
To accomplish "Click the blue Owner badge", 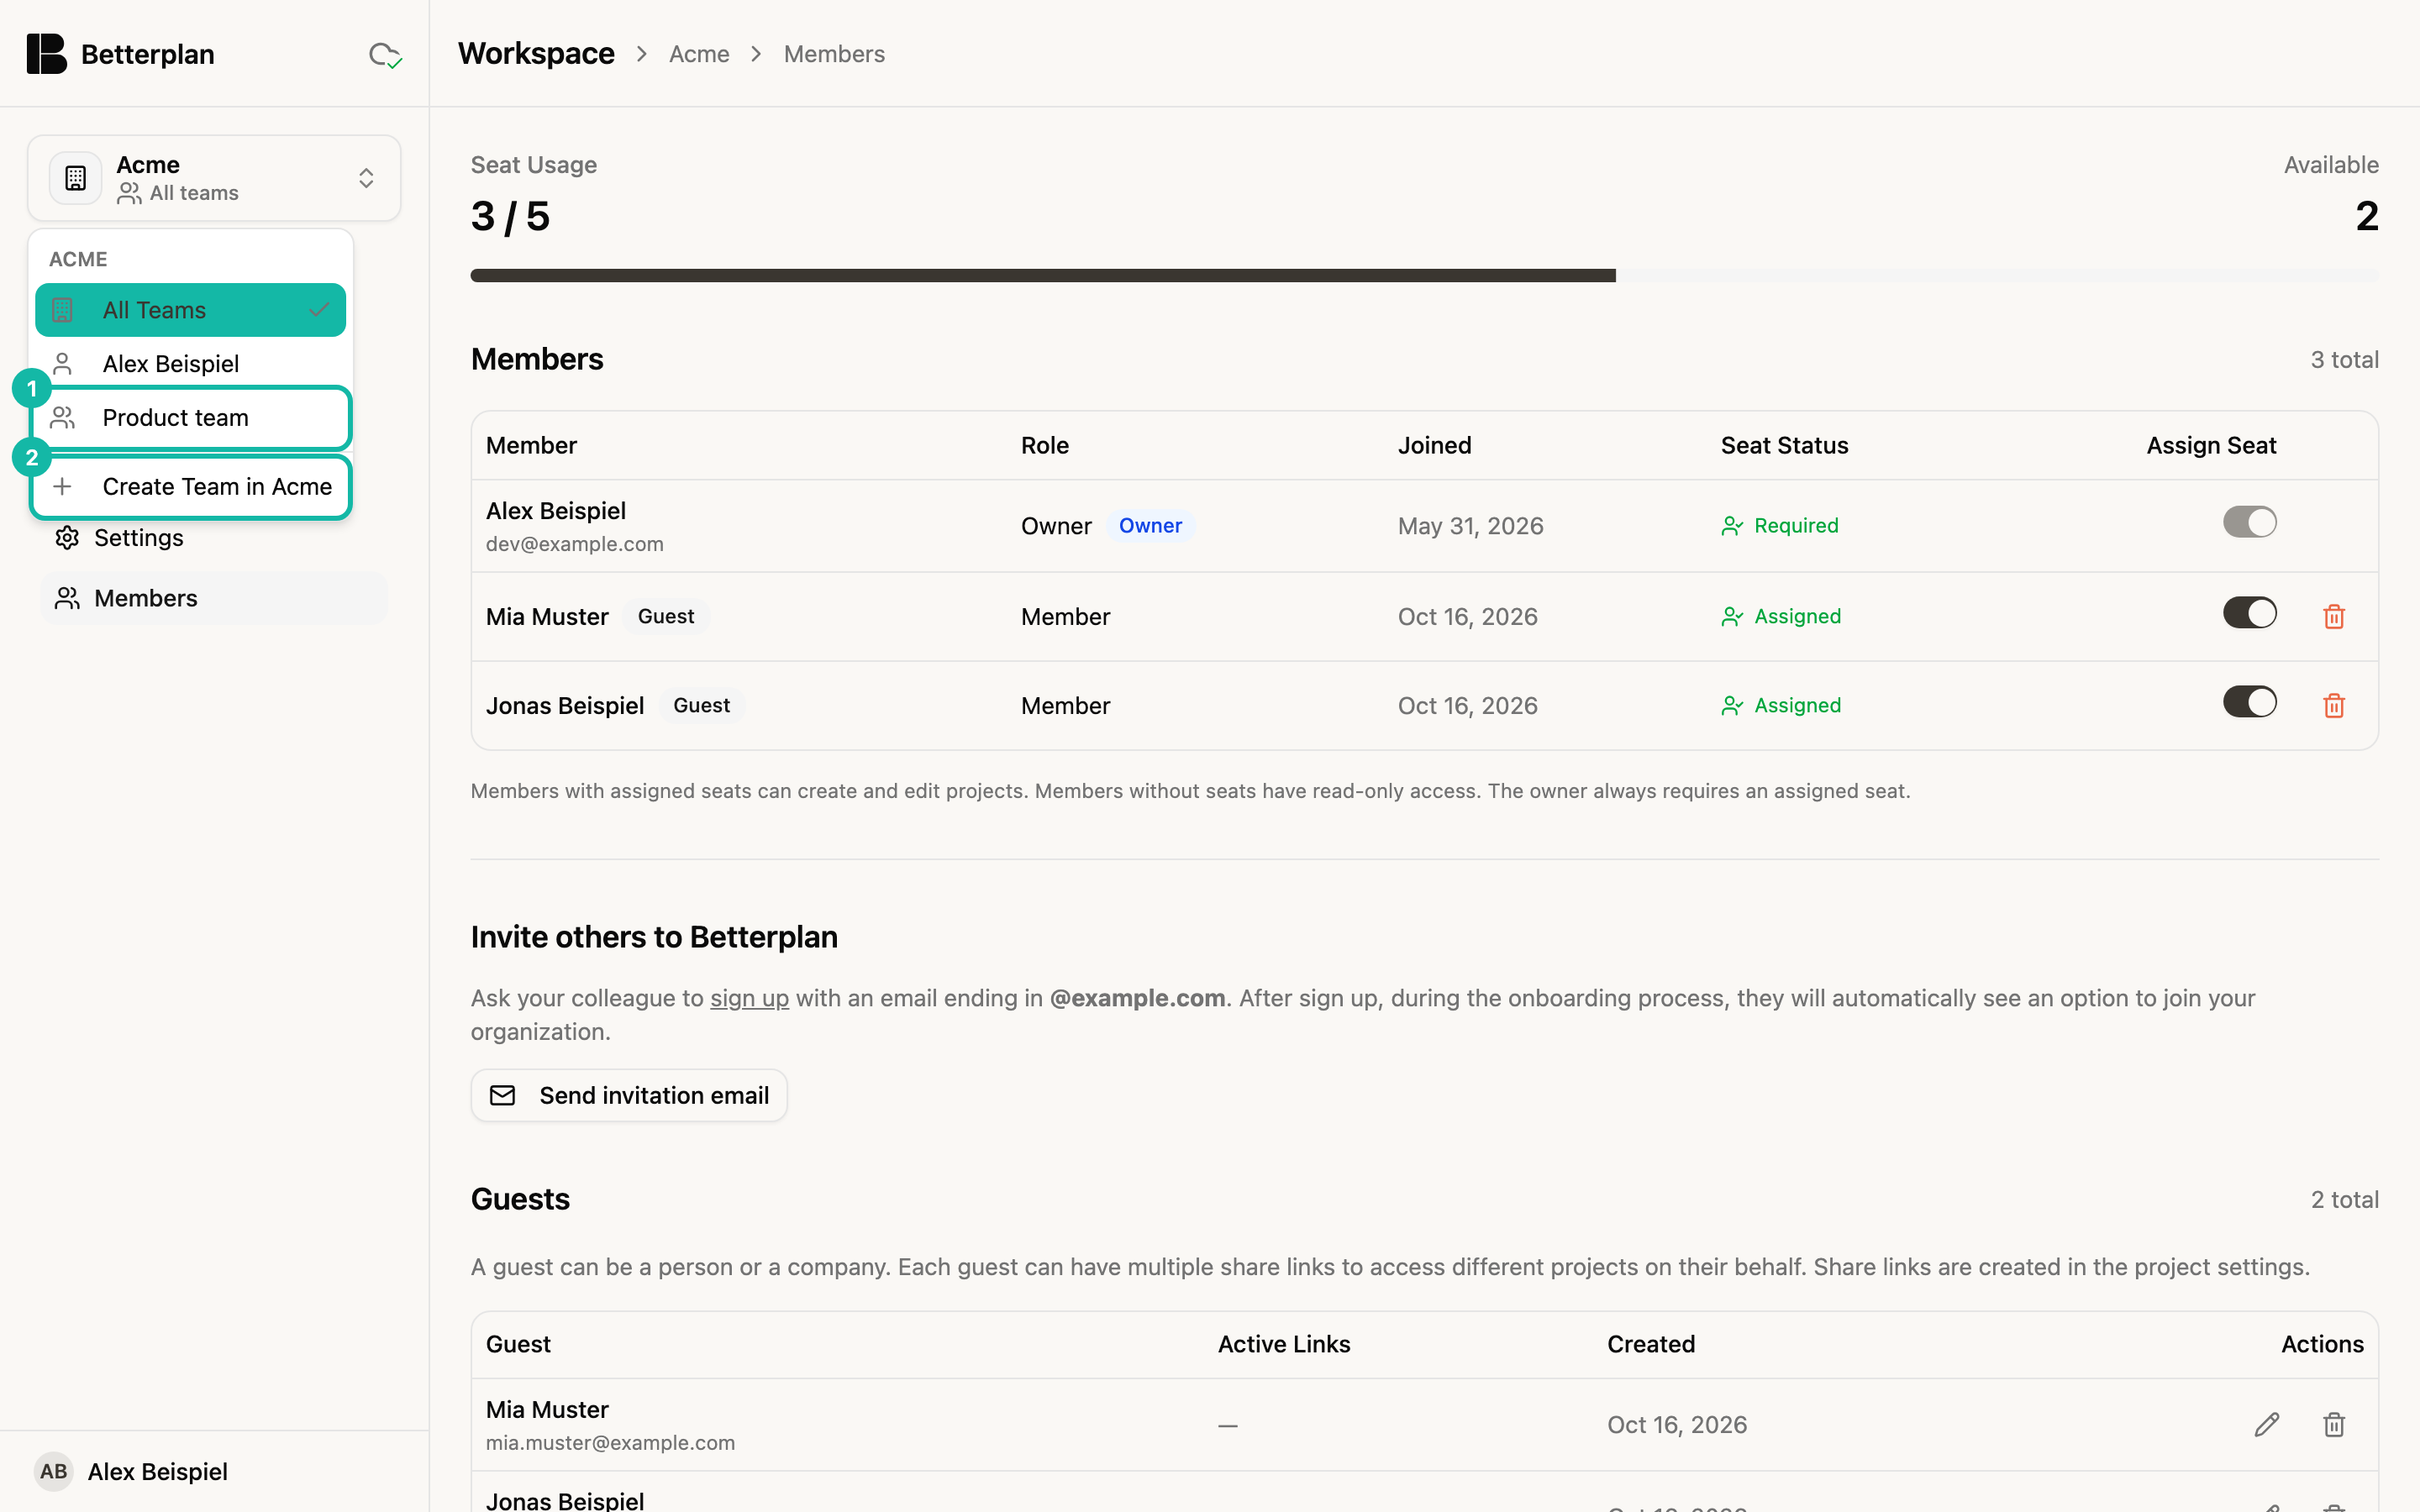I will tap(1150, 526).
